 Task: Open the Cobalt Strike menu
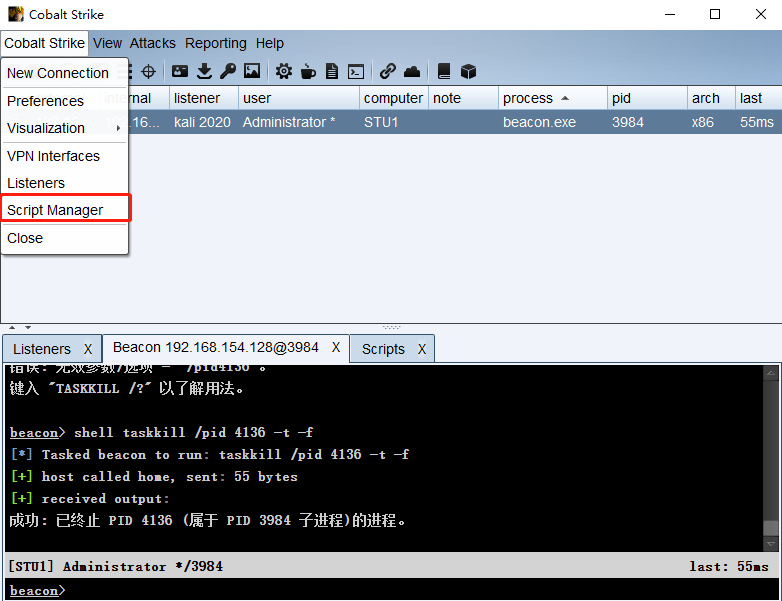click(x=44, y=43)
